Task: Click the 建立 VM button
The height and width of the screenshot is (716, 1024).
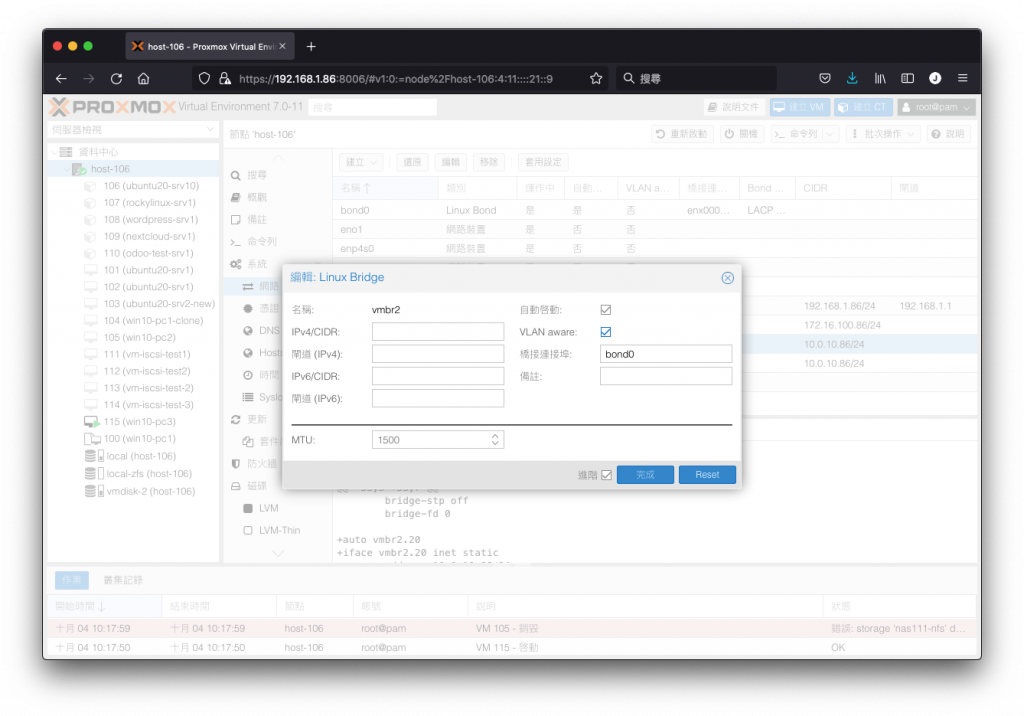Action: click(x=799, y=107)
